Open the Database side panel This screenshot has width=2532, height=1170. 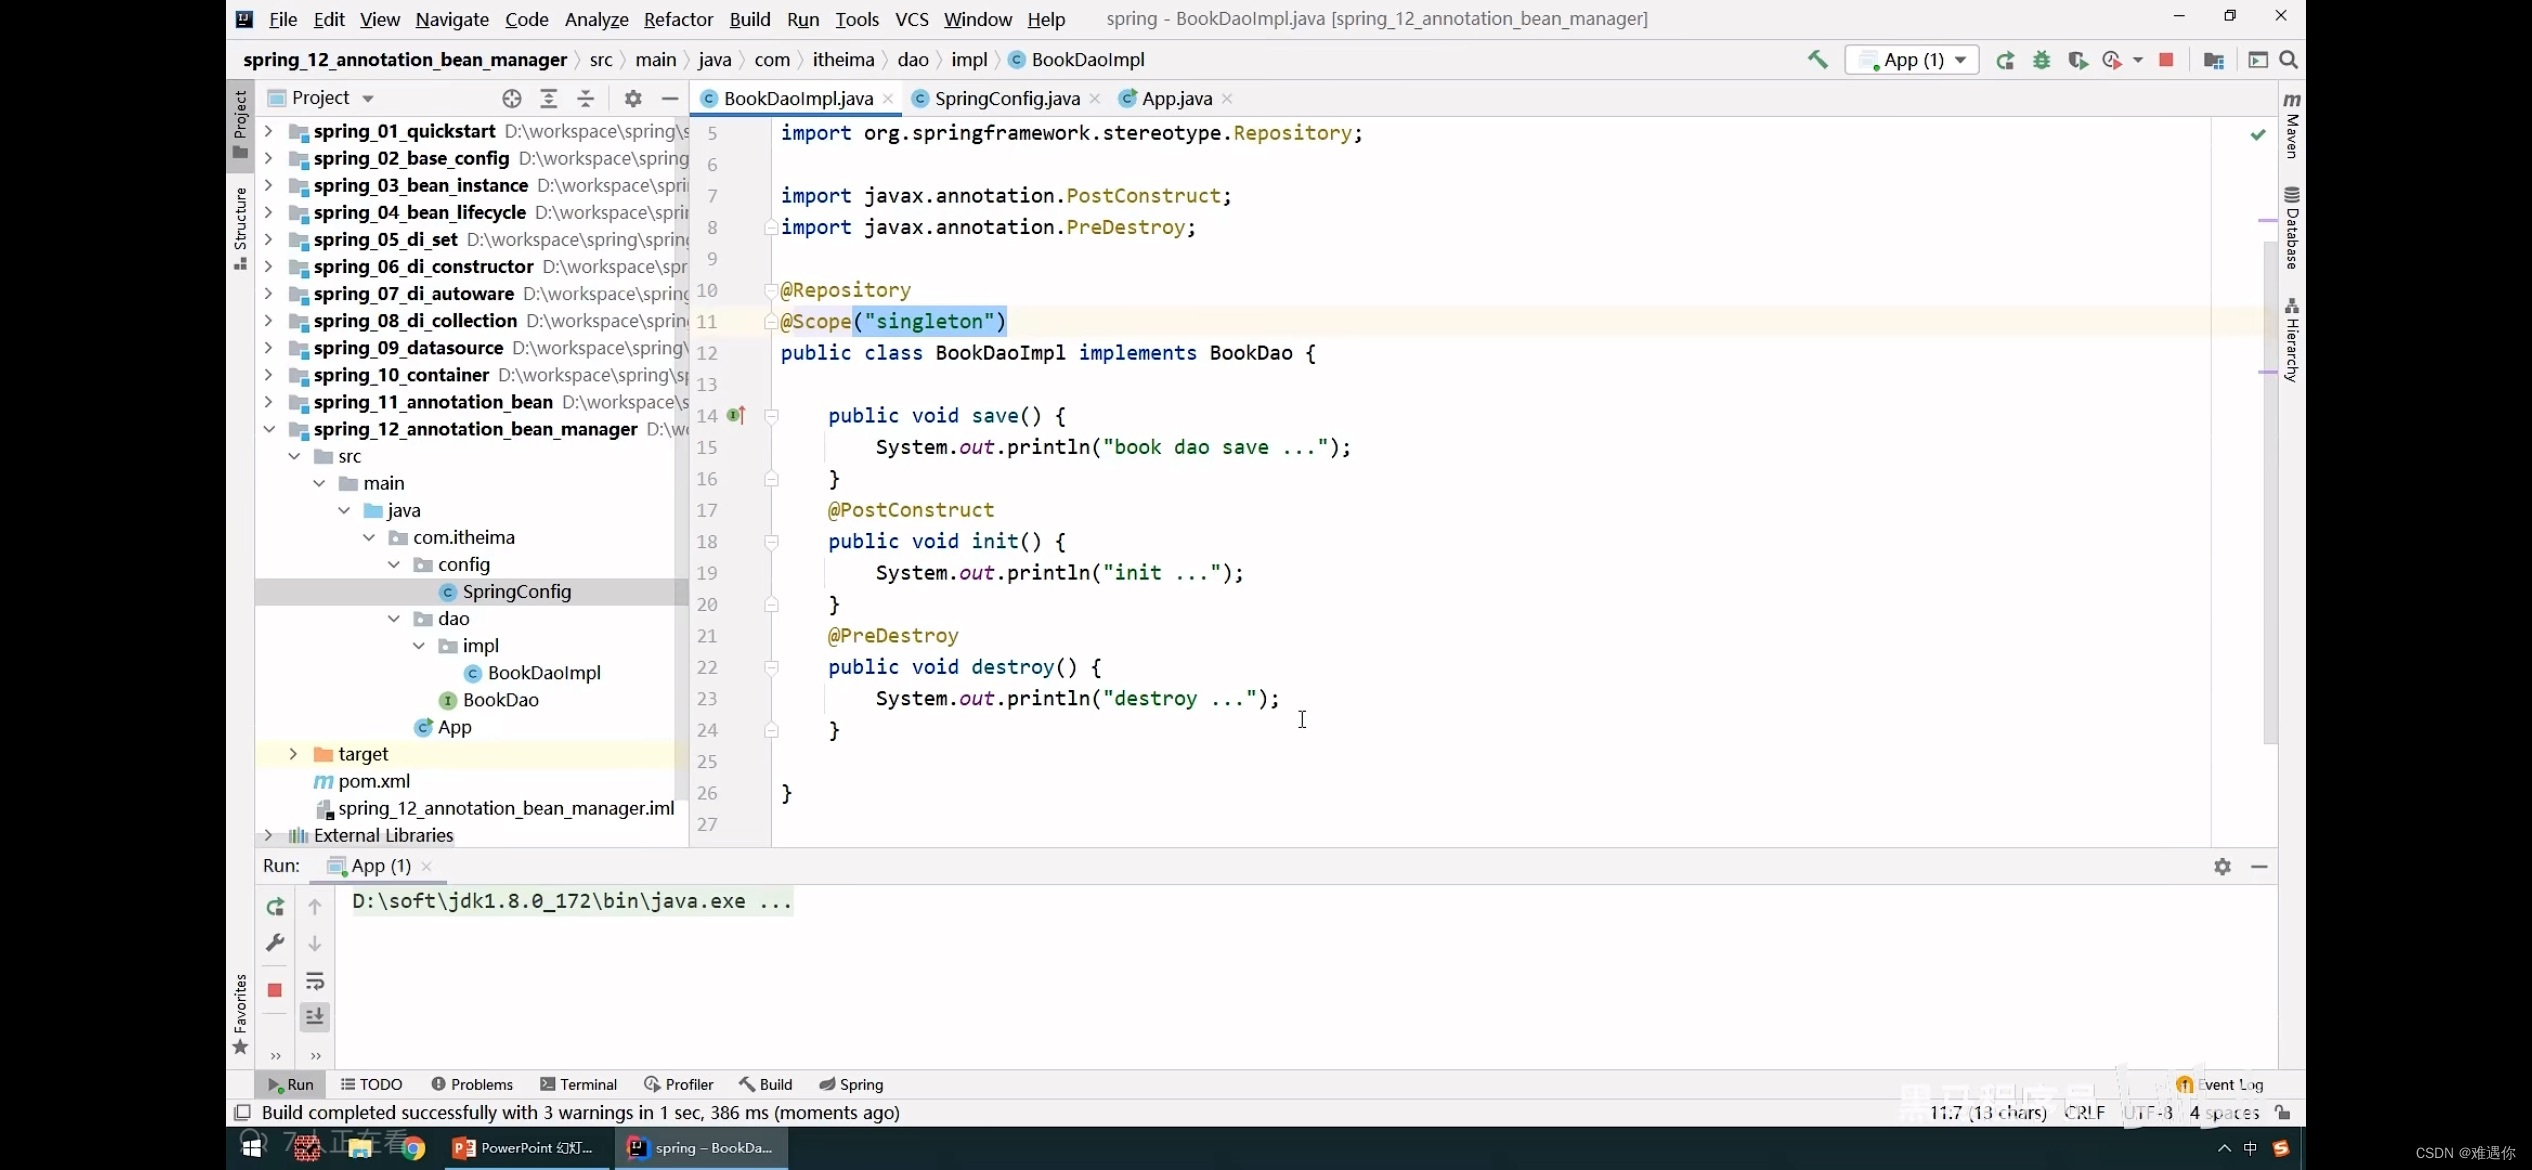[x=2292, y=228]
